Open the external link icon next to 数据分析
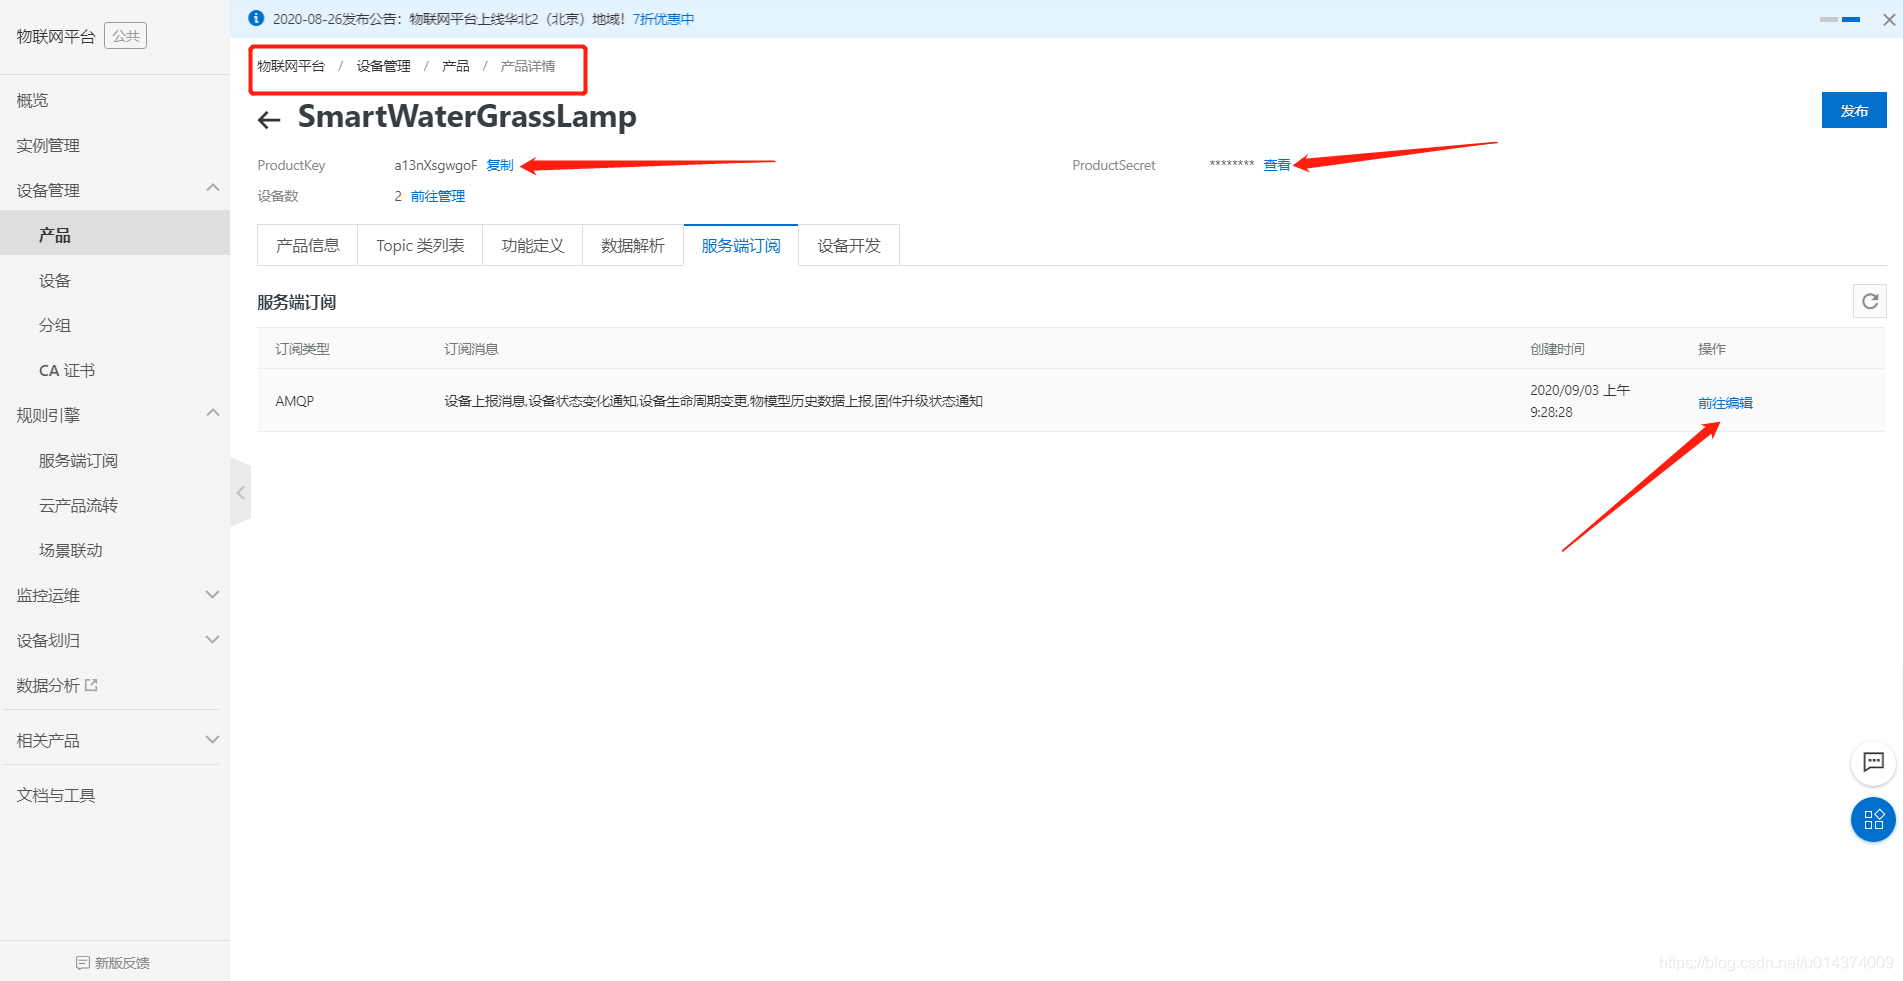The height and width of the screenshot is (981, 1903). 92,685
